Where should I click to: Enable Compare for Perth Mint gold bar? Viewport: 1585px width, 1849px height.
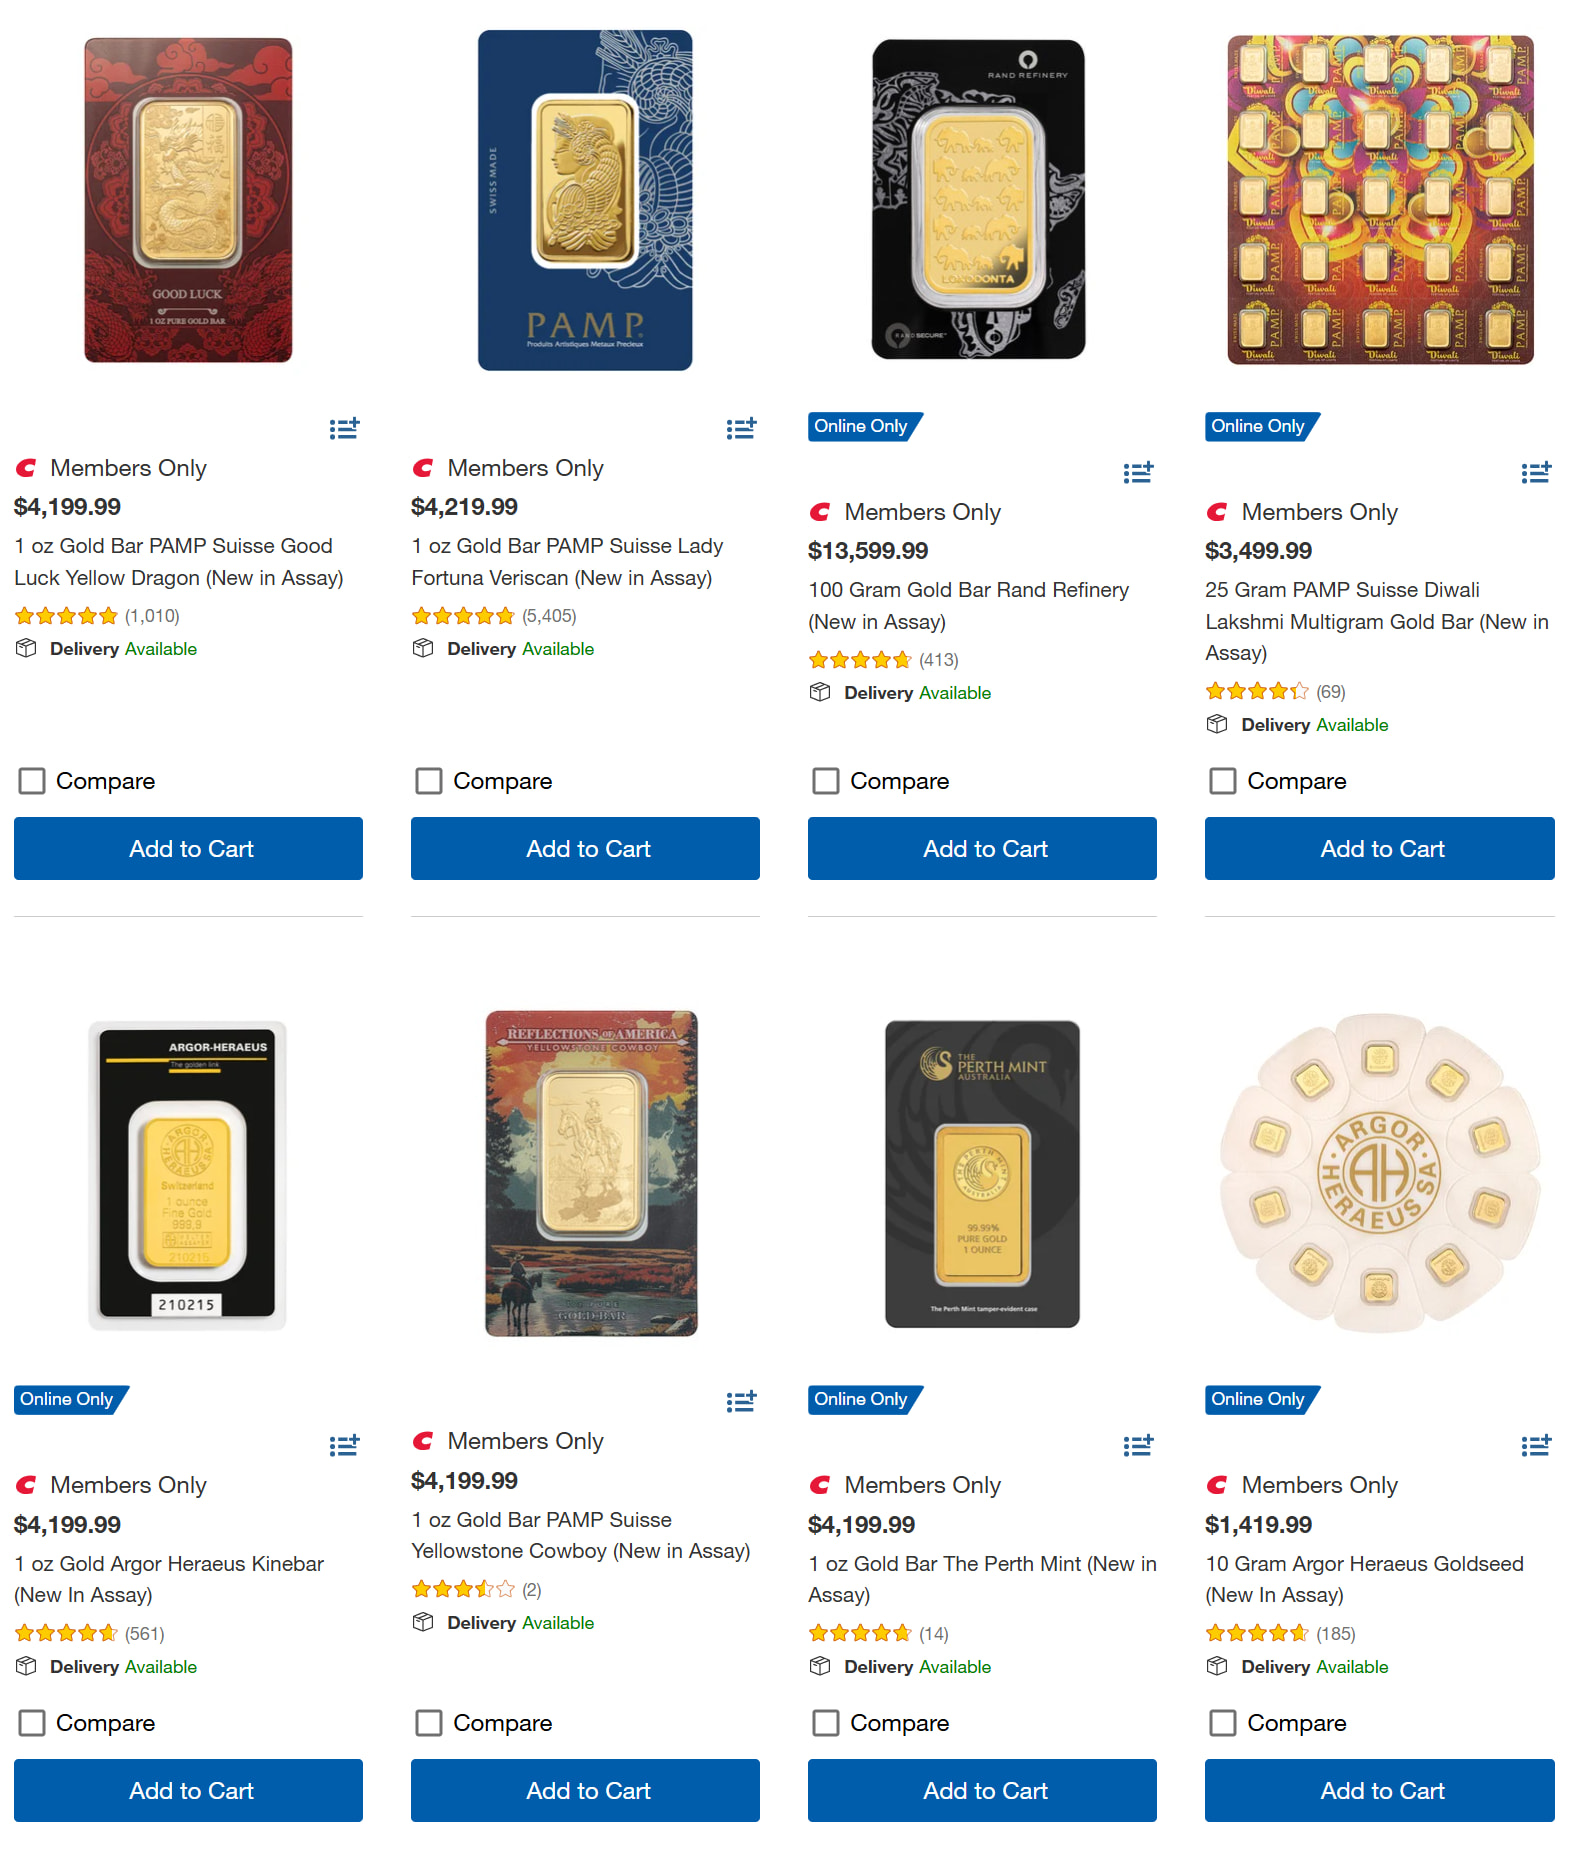point(826,1723)
